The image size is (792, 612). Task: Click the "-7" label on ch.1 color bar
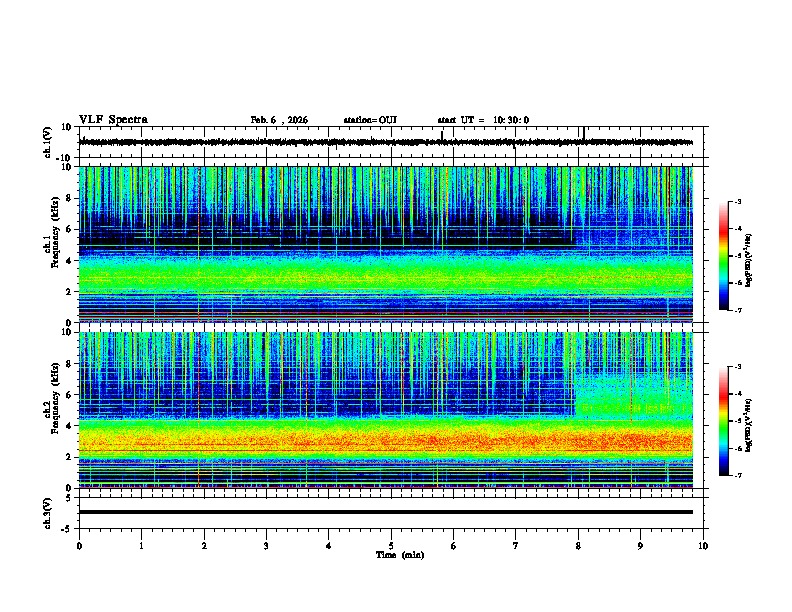pyautogui.click(x=737, y=310)
